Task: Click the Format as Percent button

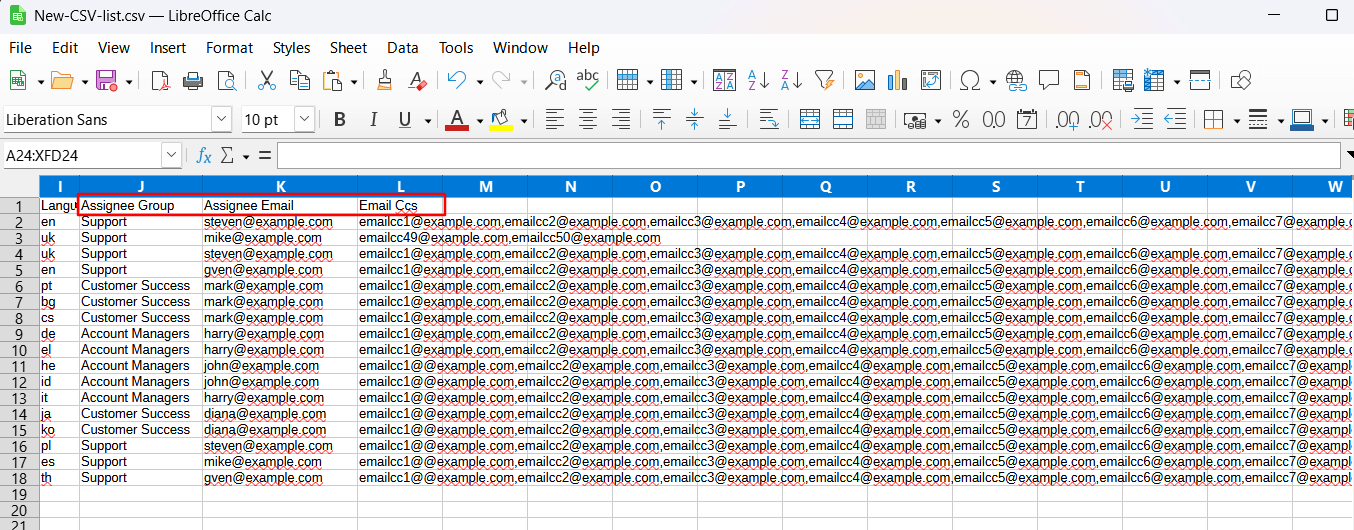Action: coord(961,120)
